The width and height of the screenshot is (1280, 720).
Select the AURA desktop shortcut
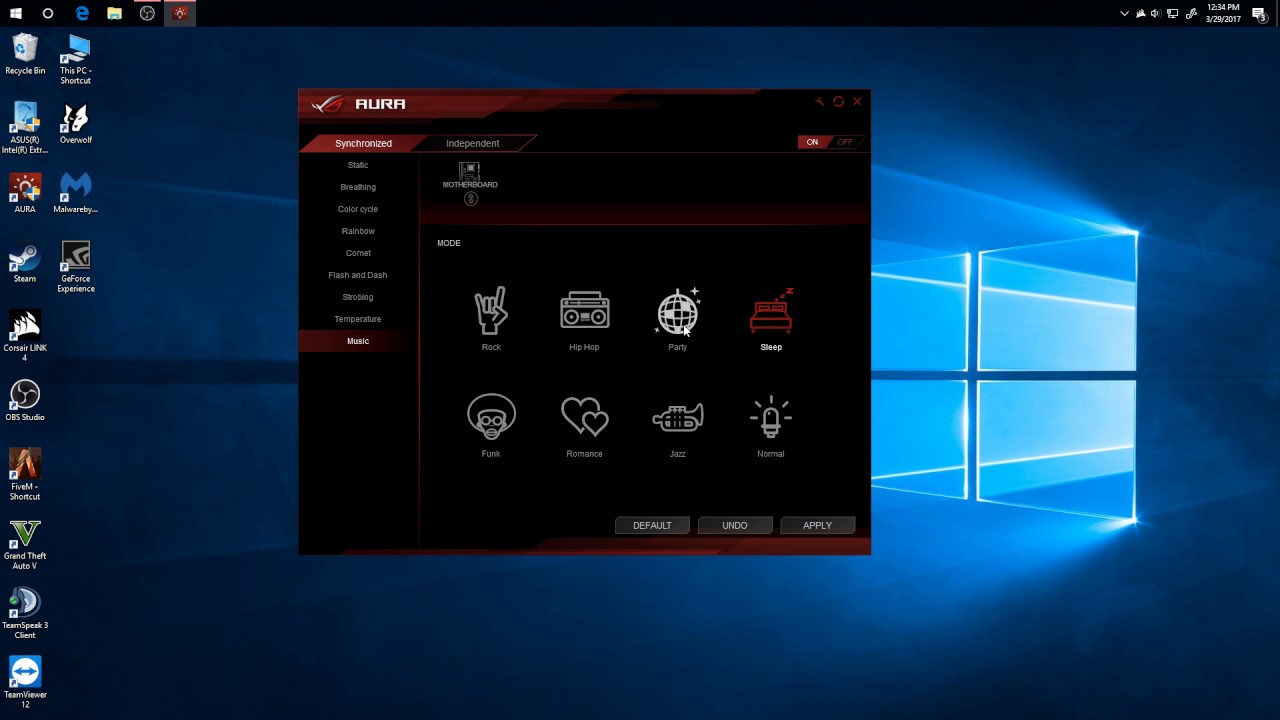[x=25, y=193]
